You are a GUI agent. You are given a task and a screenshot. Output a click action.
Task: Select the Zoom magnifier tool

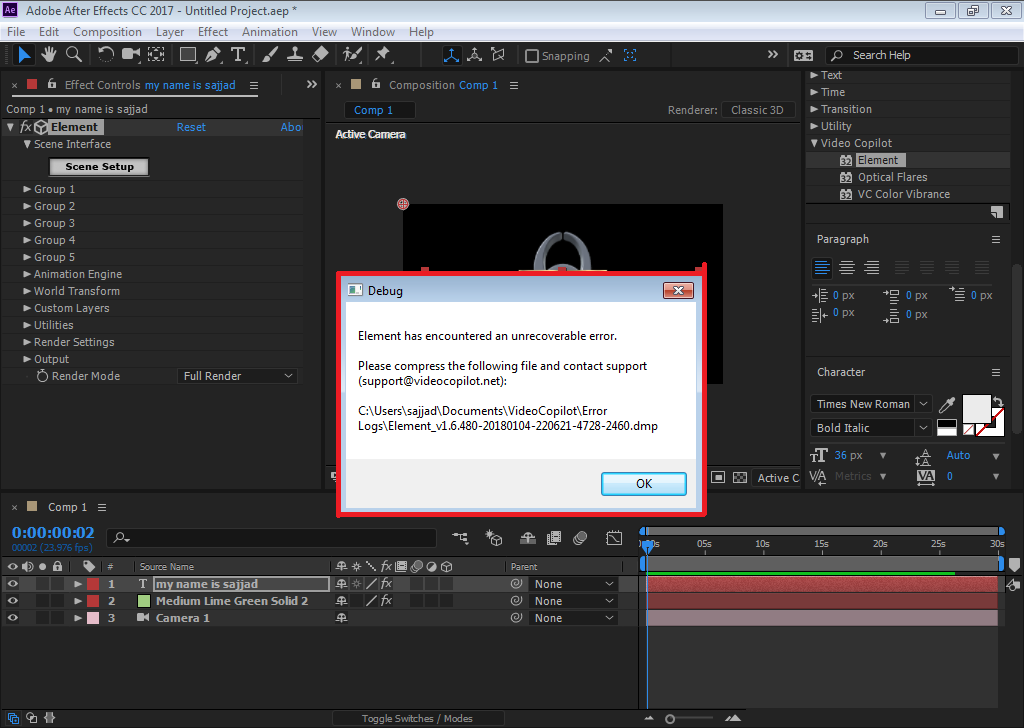click(x=74, y=55)
